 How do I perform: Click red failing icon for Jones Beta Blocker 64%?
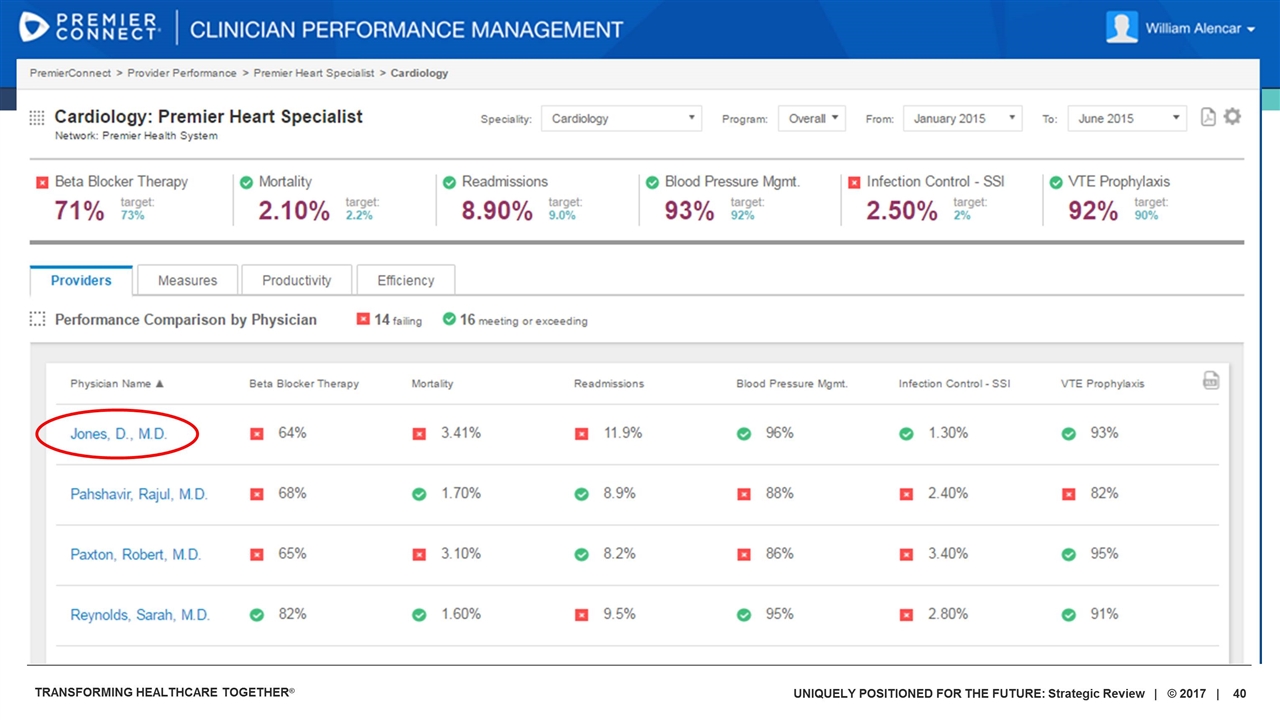click(x=257, y=434)
